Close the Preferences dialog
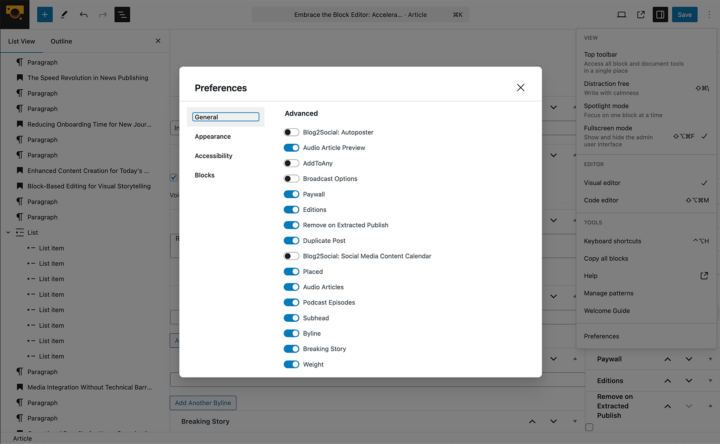Image resolution: width=720 pixels, height=444 pixels. [x=520, y=88]
